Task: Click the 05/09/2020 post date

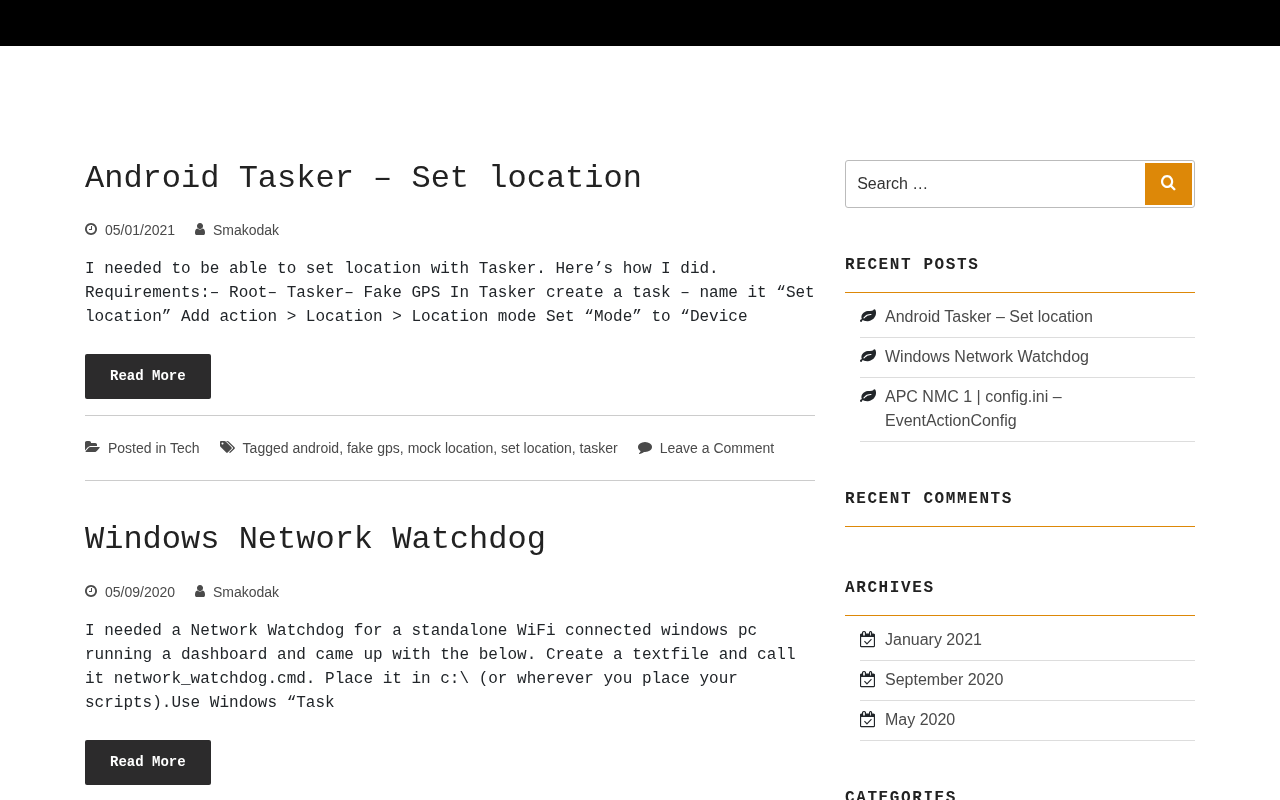Action: click(140, 592)
